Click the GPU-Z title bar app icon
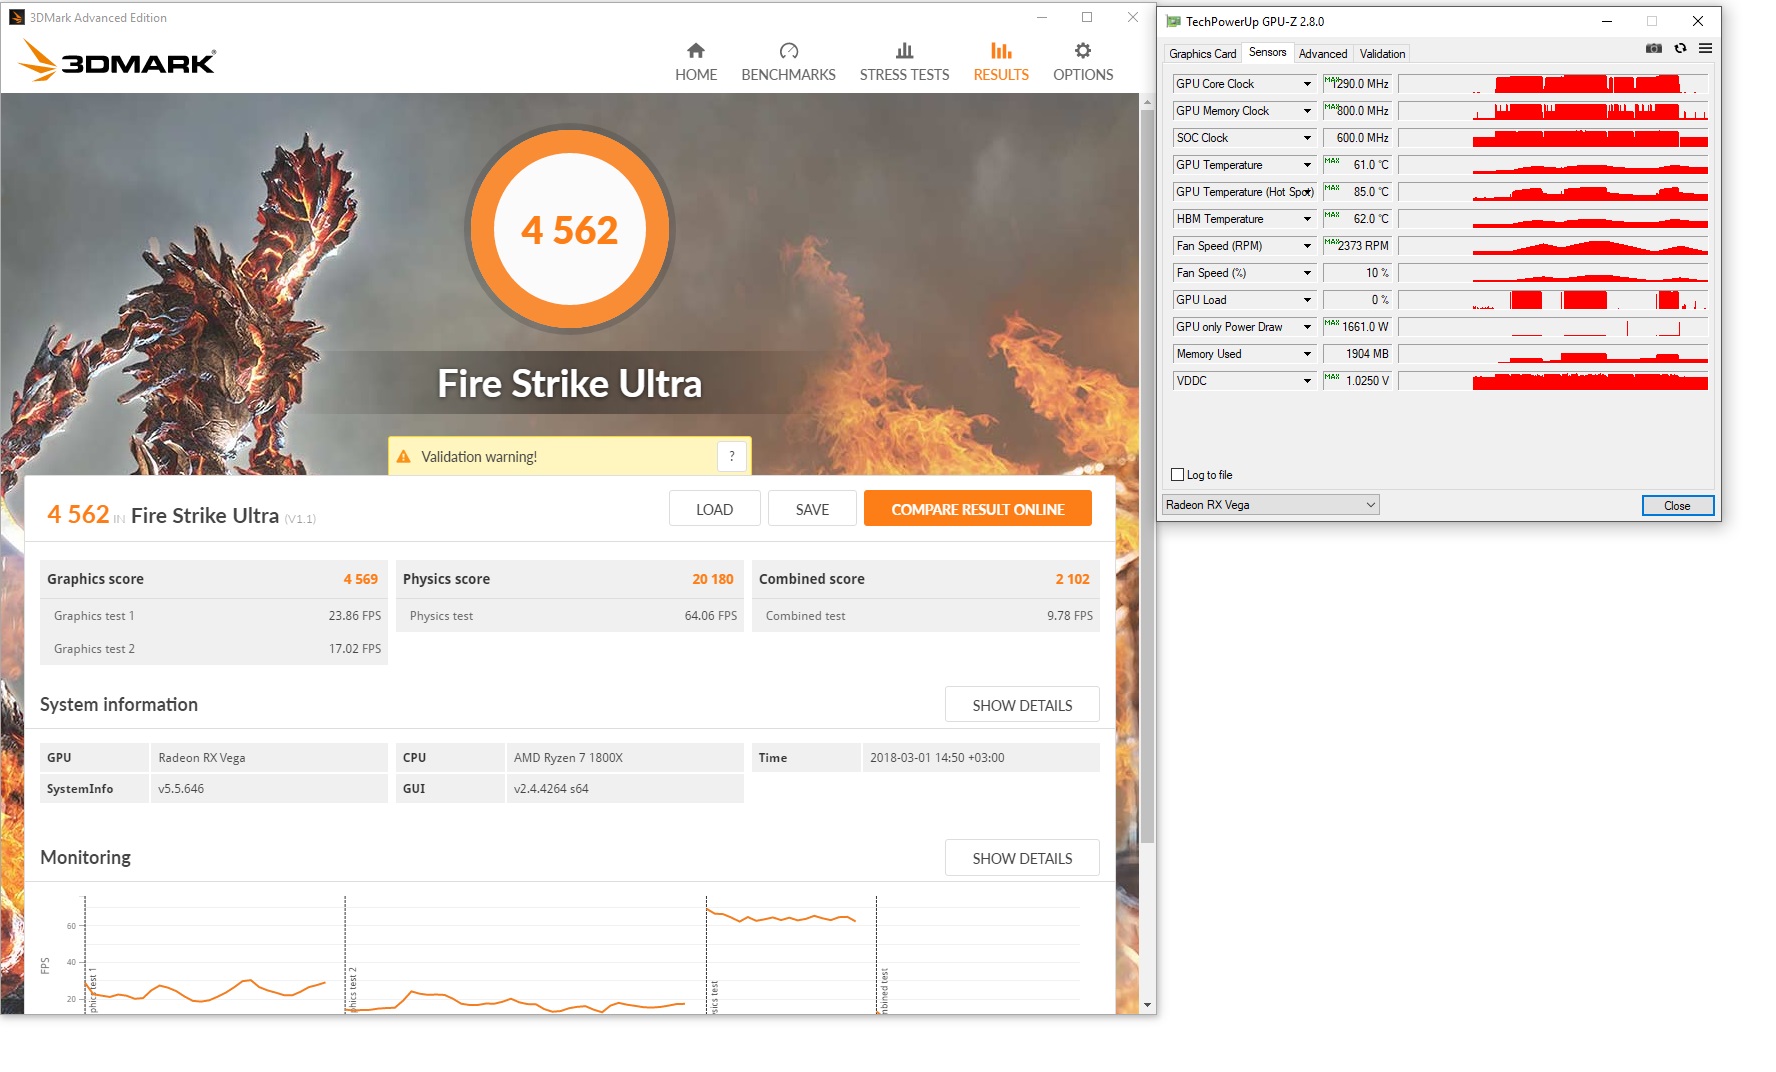The width and height of the screenshot is (1776, 1072). point(1173,21)
